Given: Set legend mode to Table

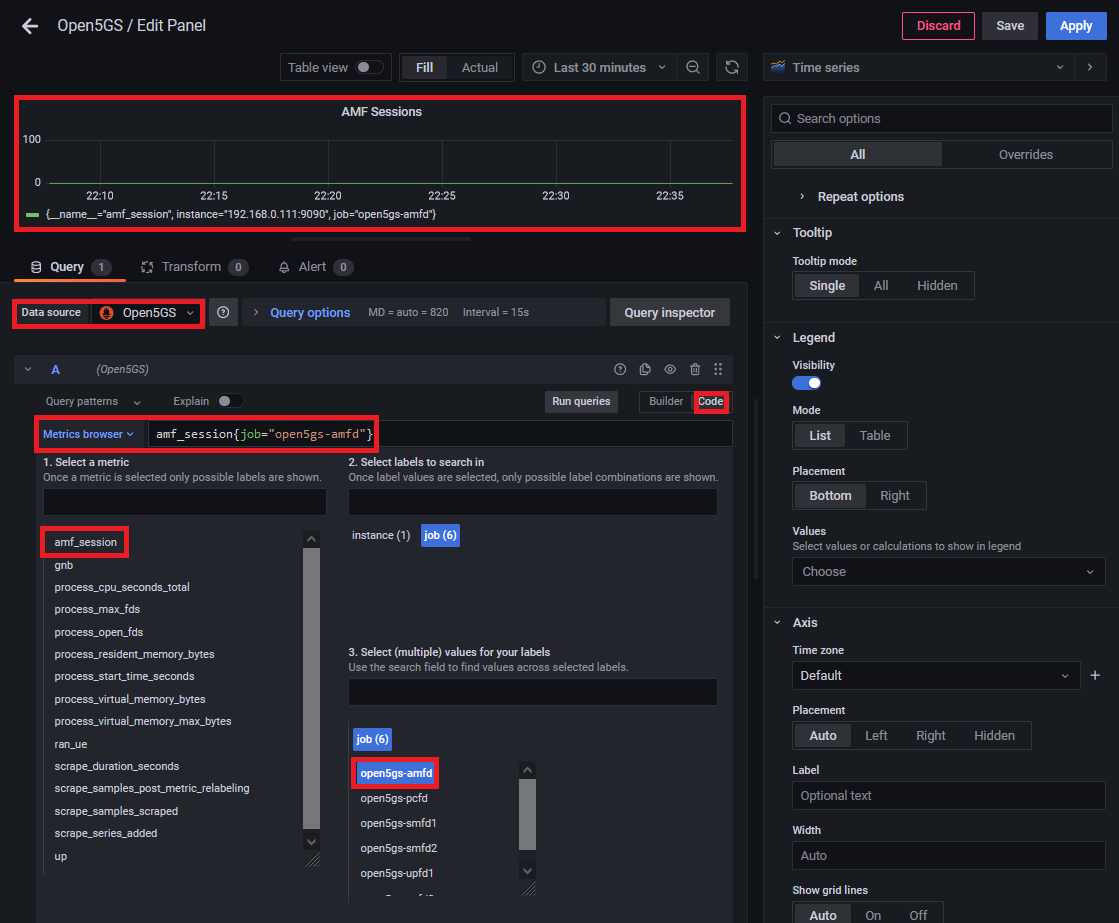Looking at the screenshot, I should (x=874, y=435).
